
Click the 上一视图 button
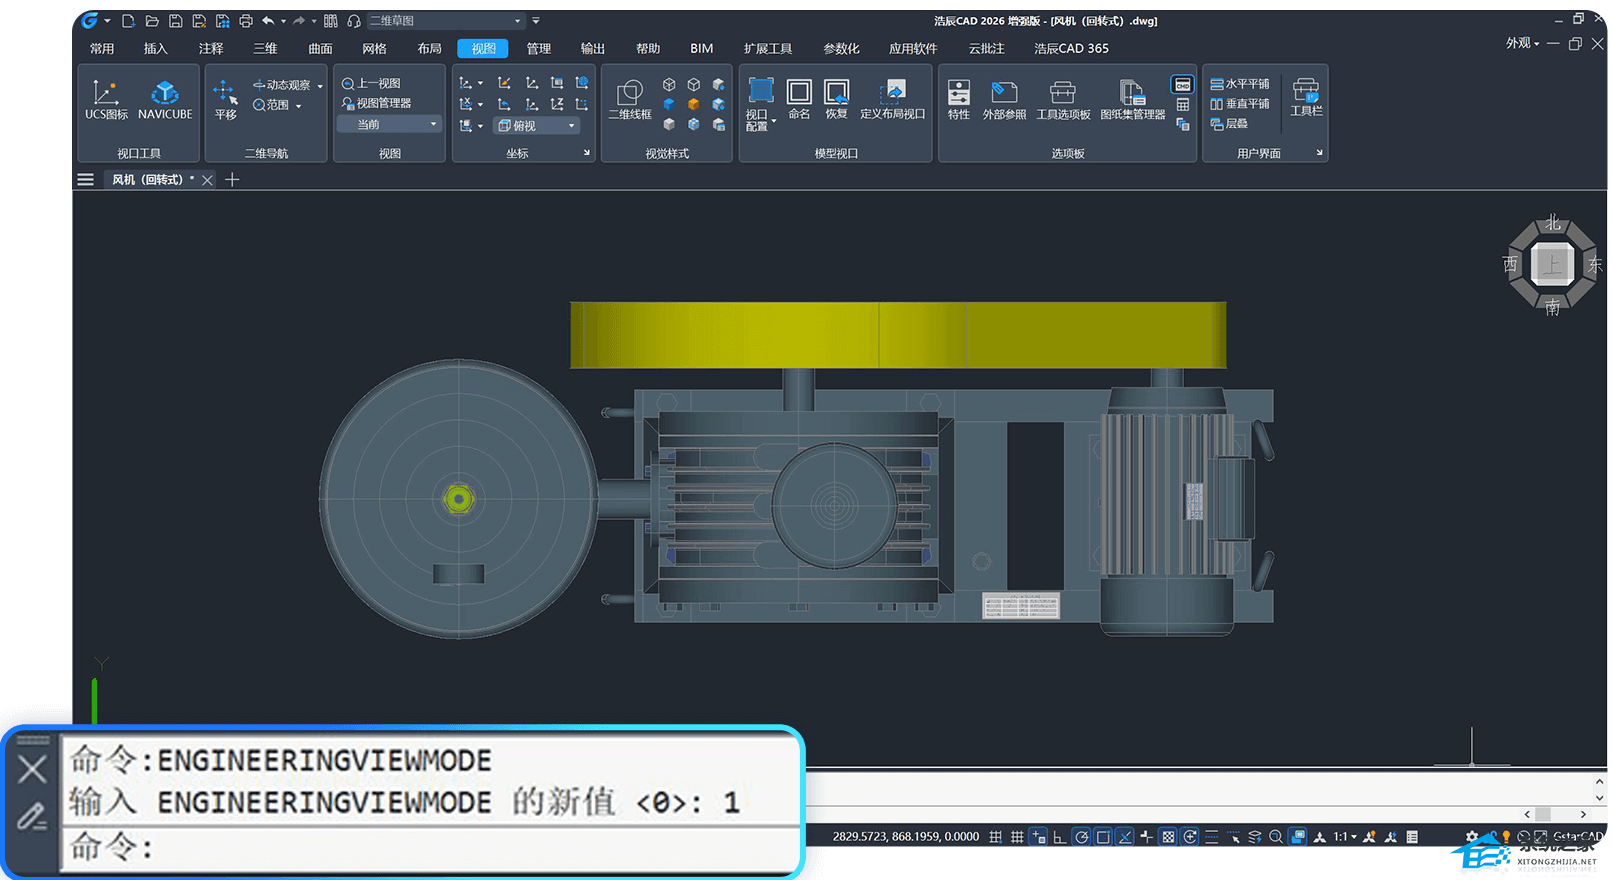pyautogui.click(x=371, y=84)
